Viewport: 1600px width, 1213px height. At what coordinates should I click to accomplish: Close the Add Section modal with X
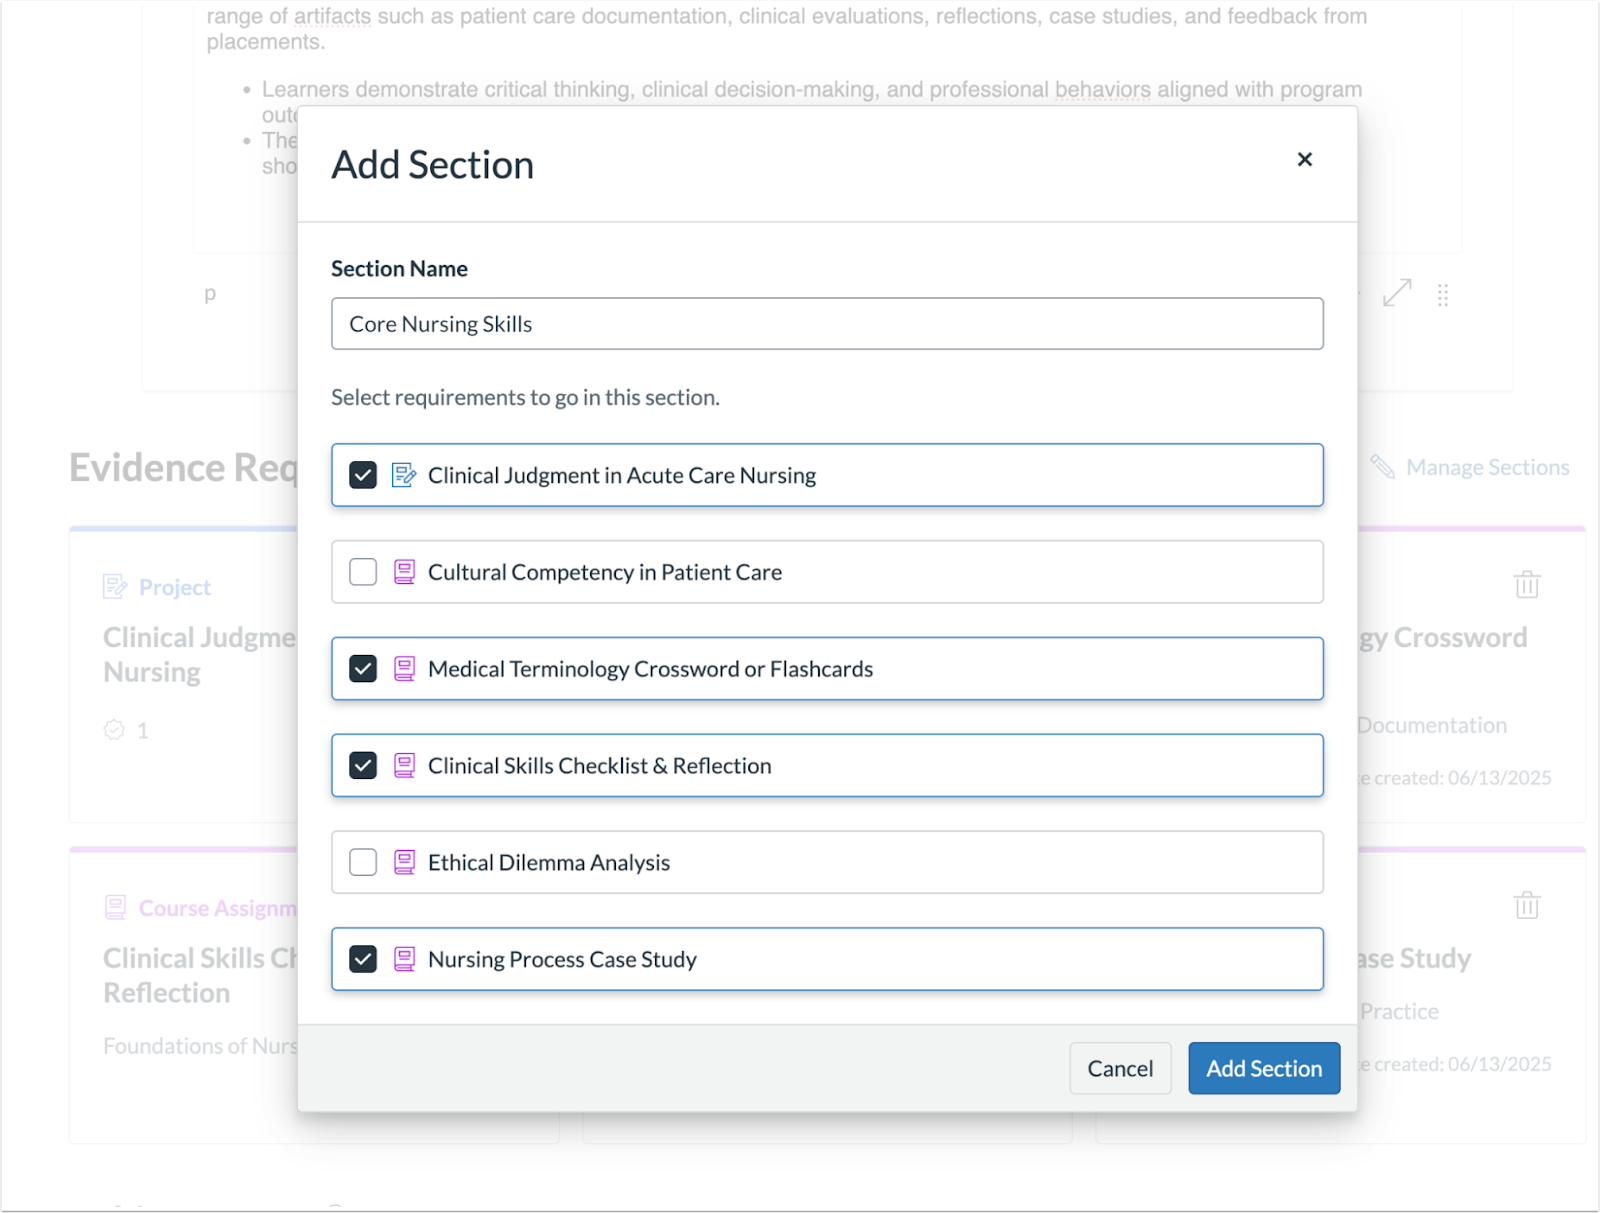click(x=1304, y=160)
